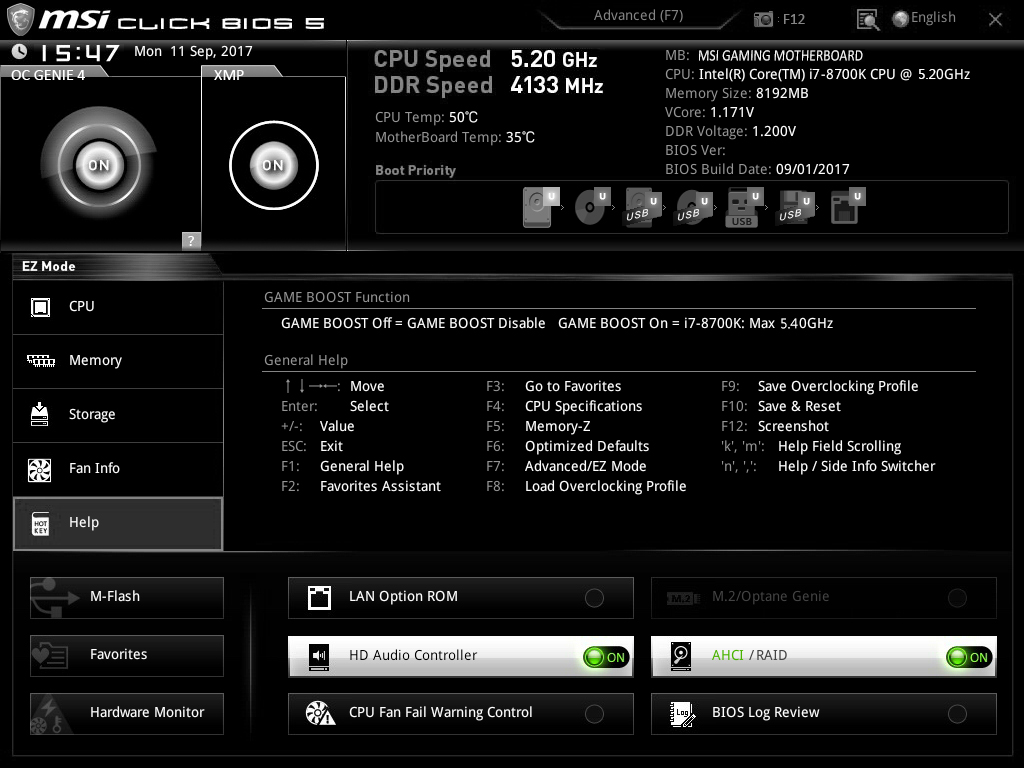Viewport: 1024px width, 768px height.
Task: Switch to the XMP tab
Action: (x=229, y=75)
